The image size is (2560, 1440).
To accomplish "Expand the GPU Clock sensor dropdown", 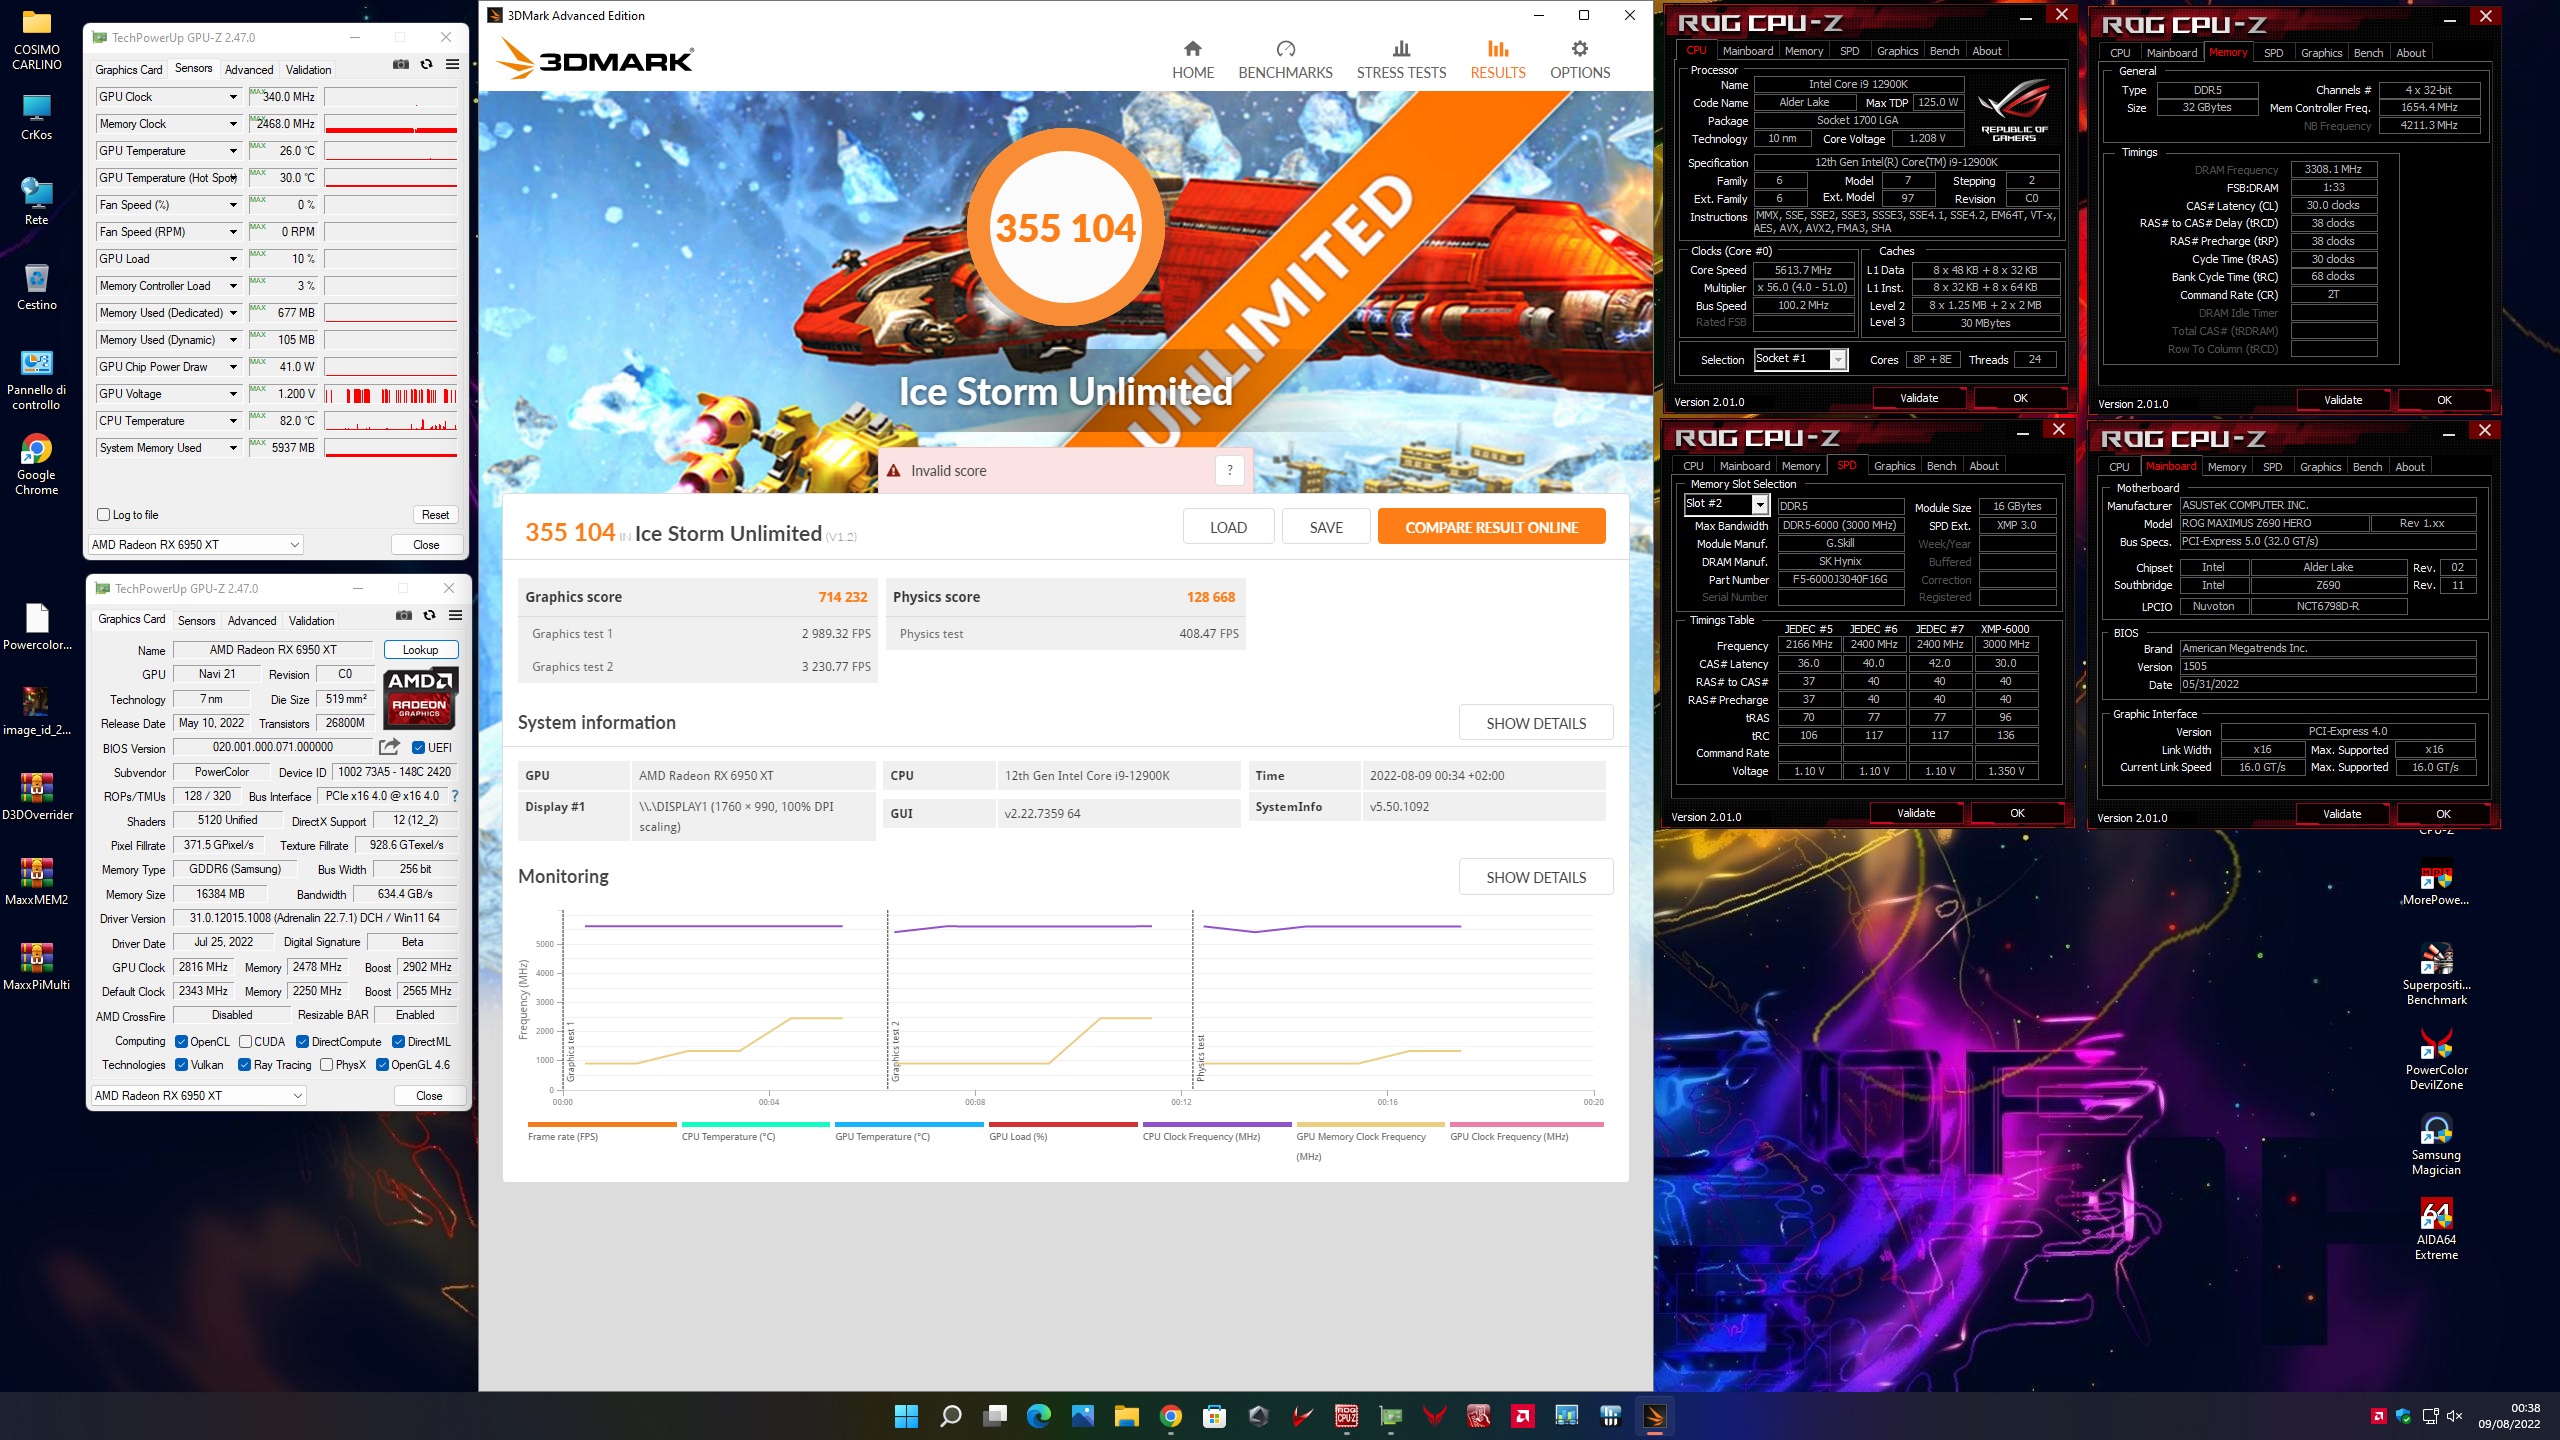I will (x=233, y=97).
